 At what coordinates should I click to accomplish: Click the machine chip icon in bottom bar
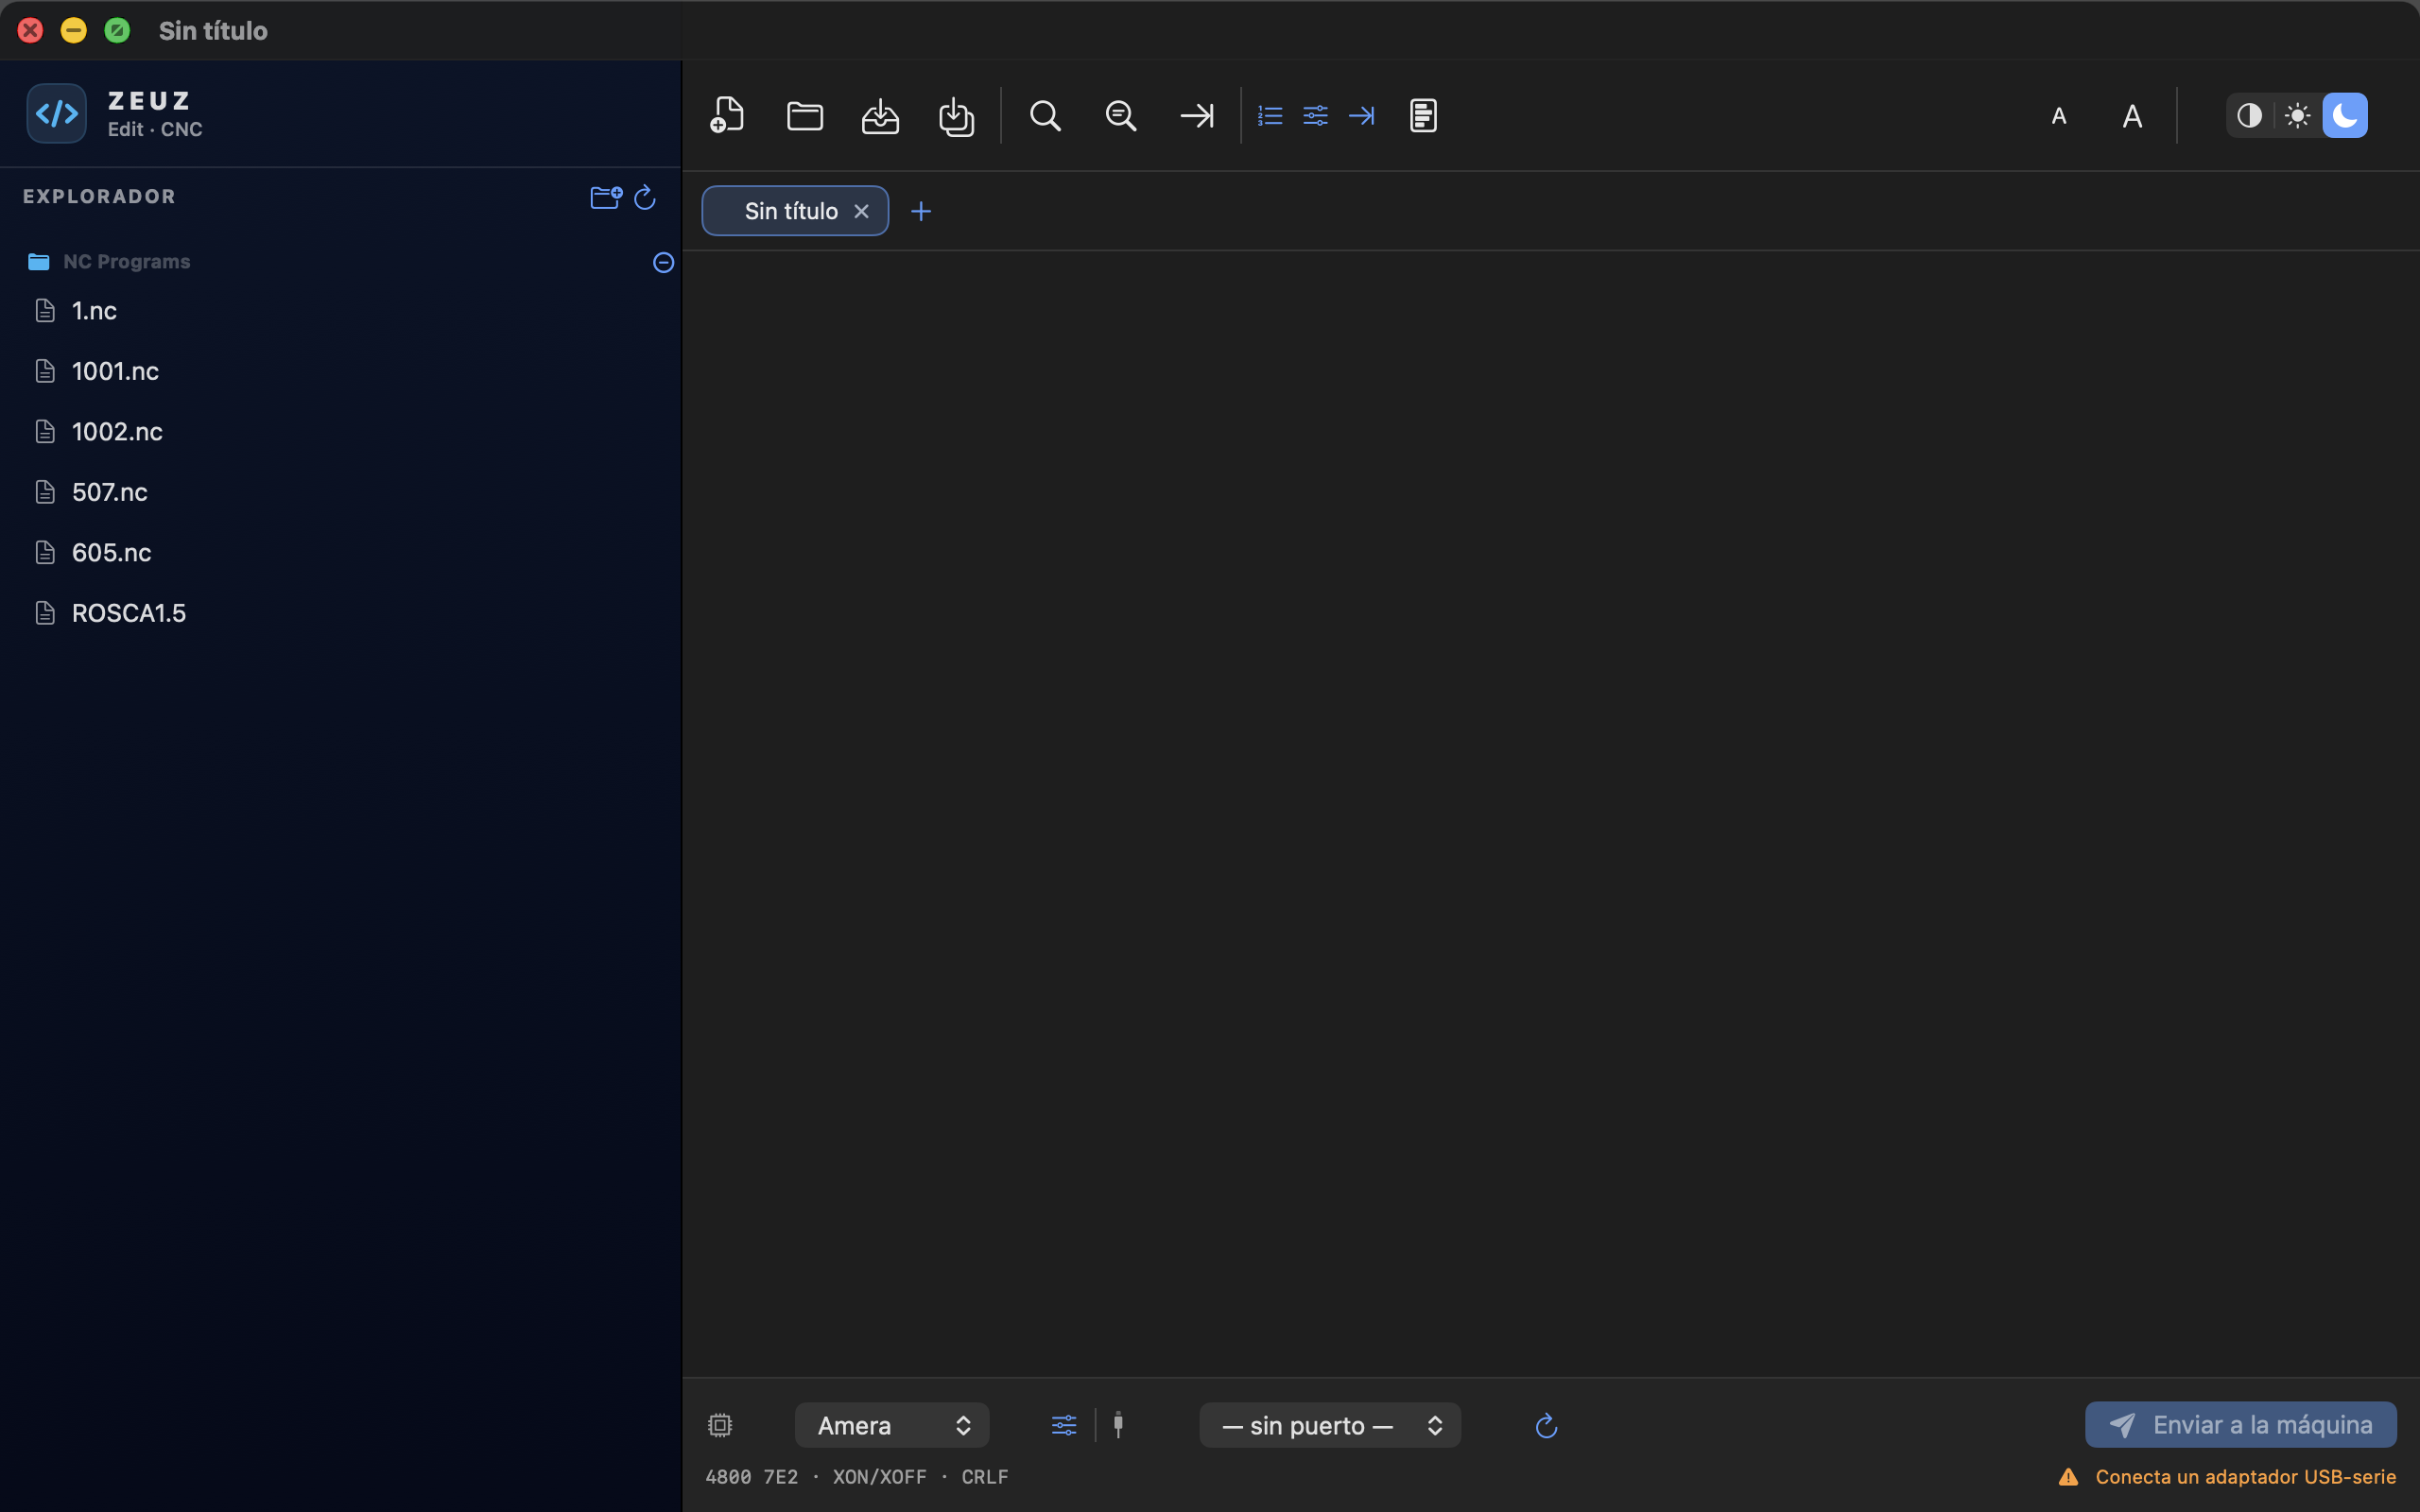[x=720, y=1425]
